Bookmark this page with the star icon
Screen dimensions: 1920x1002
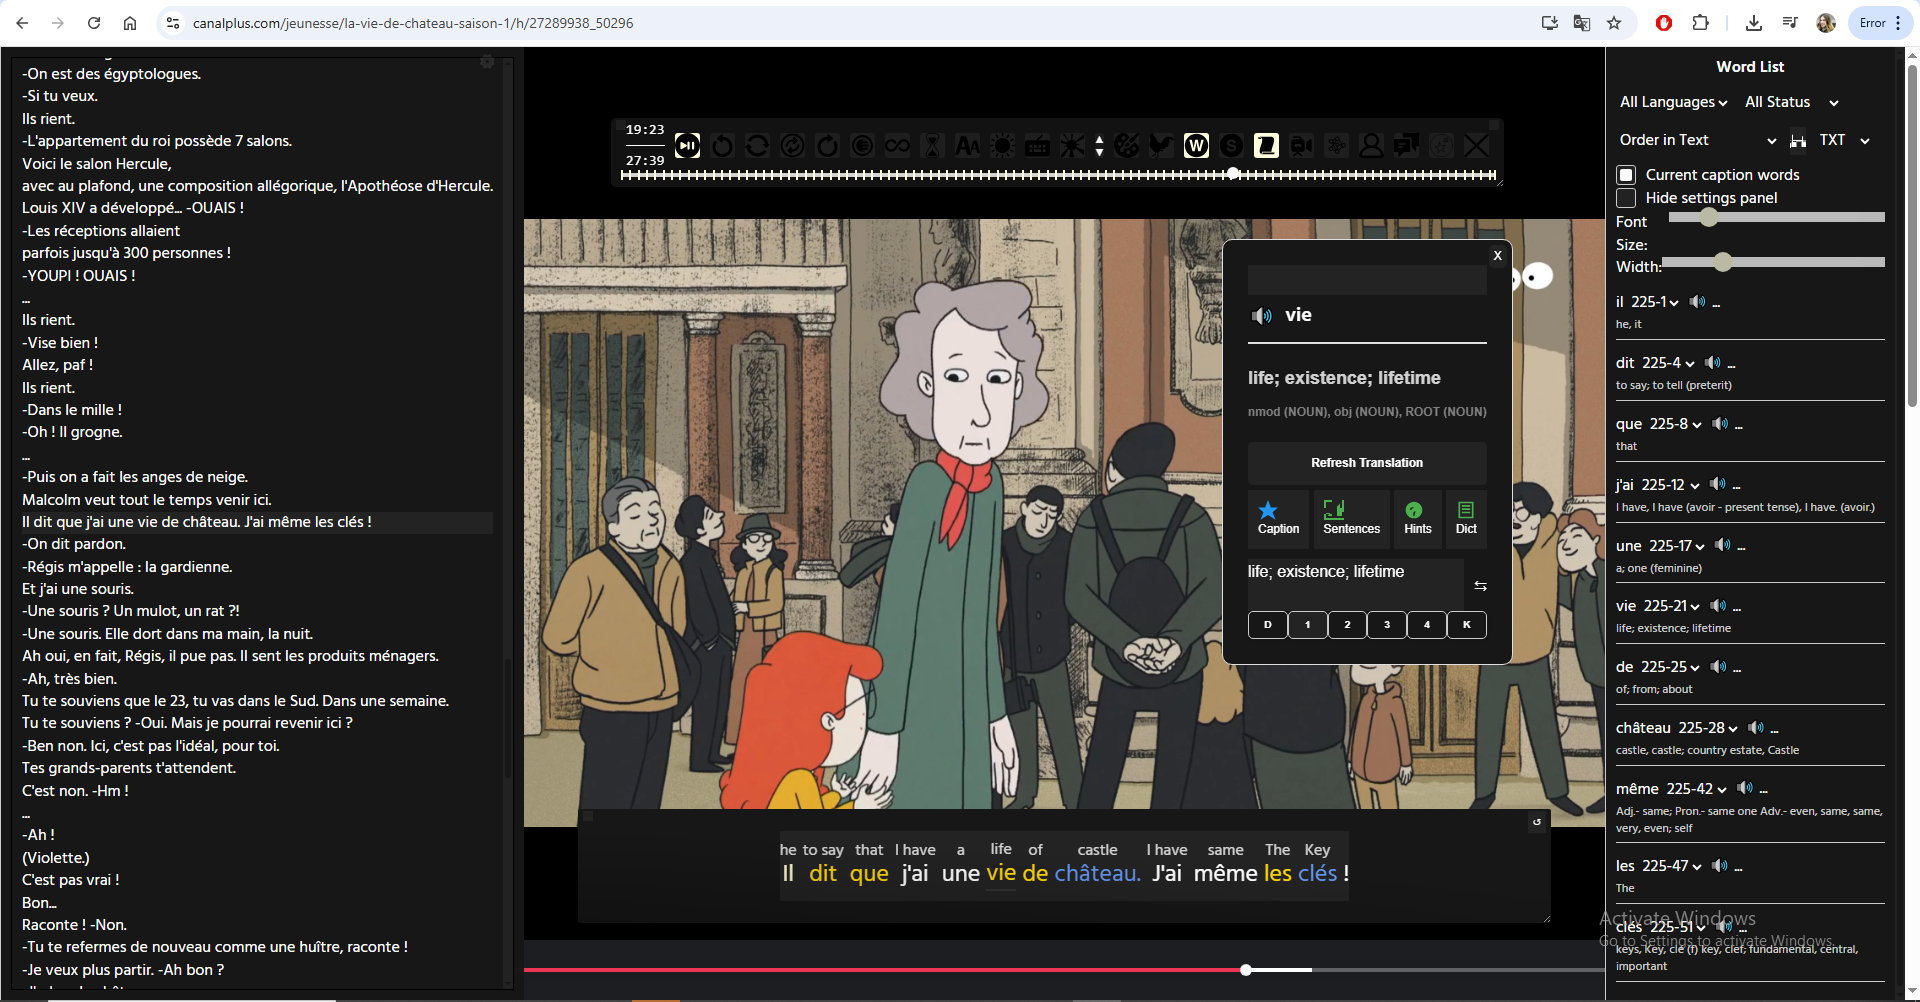tap(1614, 23)
